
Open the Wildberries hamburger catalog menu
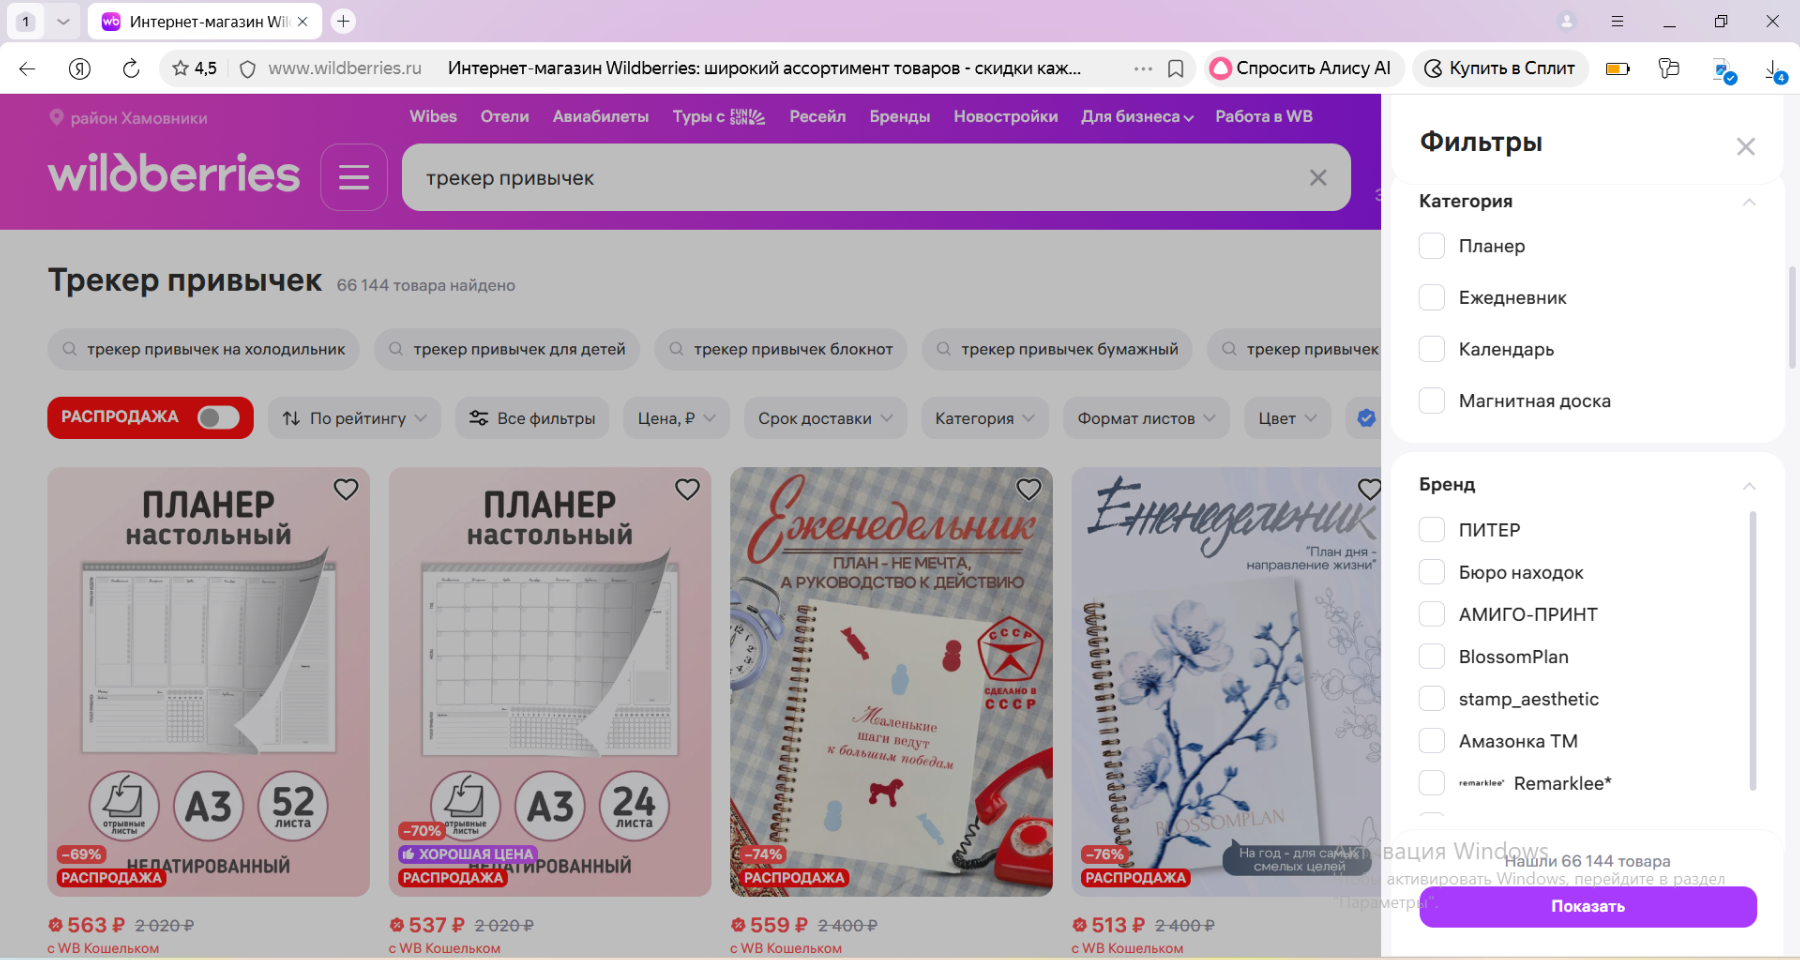tap(354, 178)
